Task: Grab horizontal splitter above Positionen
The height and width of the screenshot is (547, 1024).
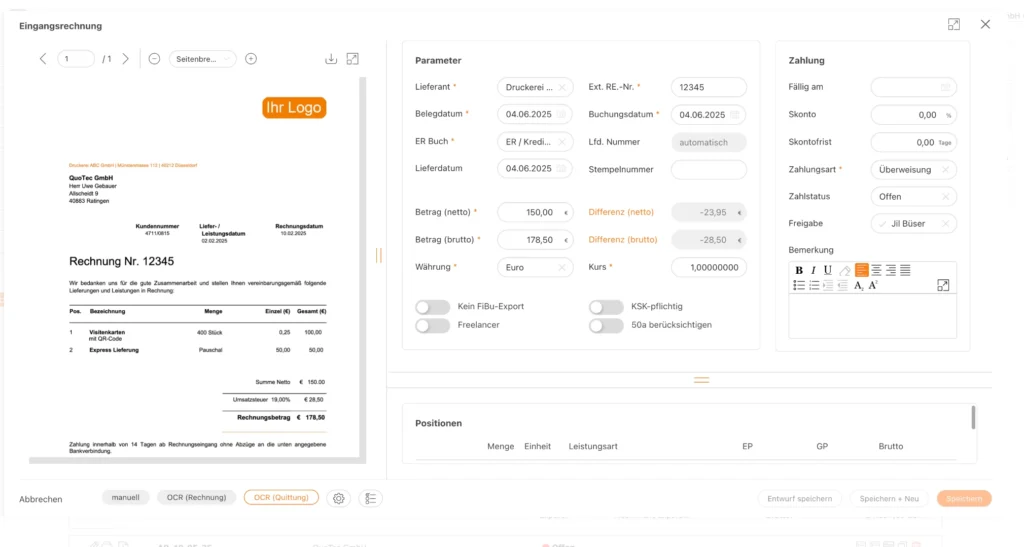Action: (701, 380)
